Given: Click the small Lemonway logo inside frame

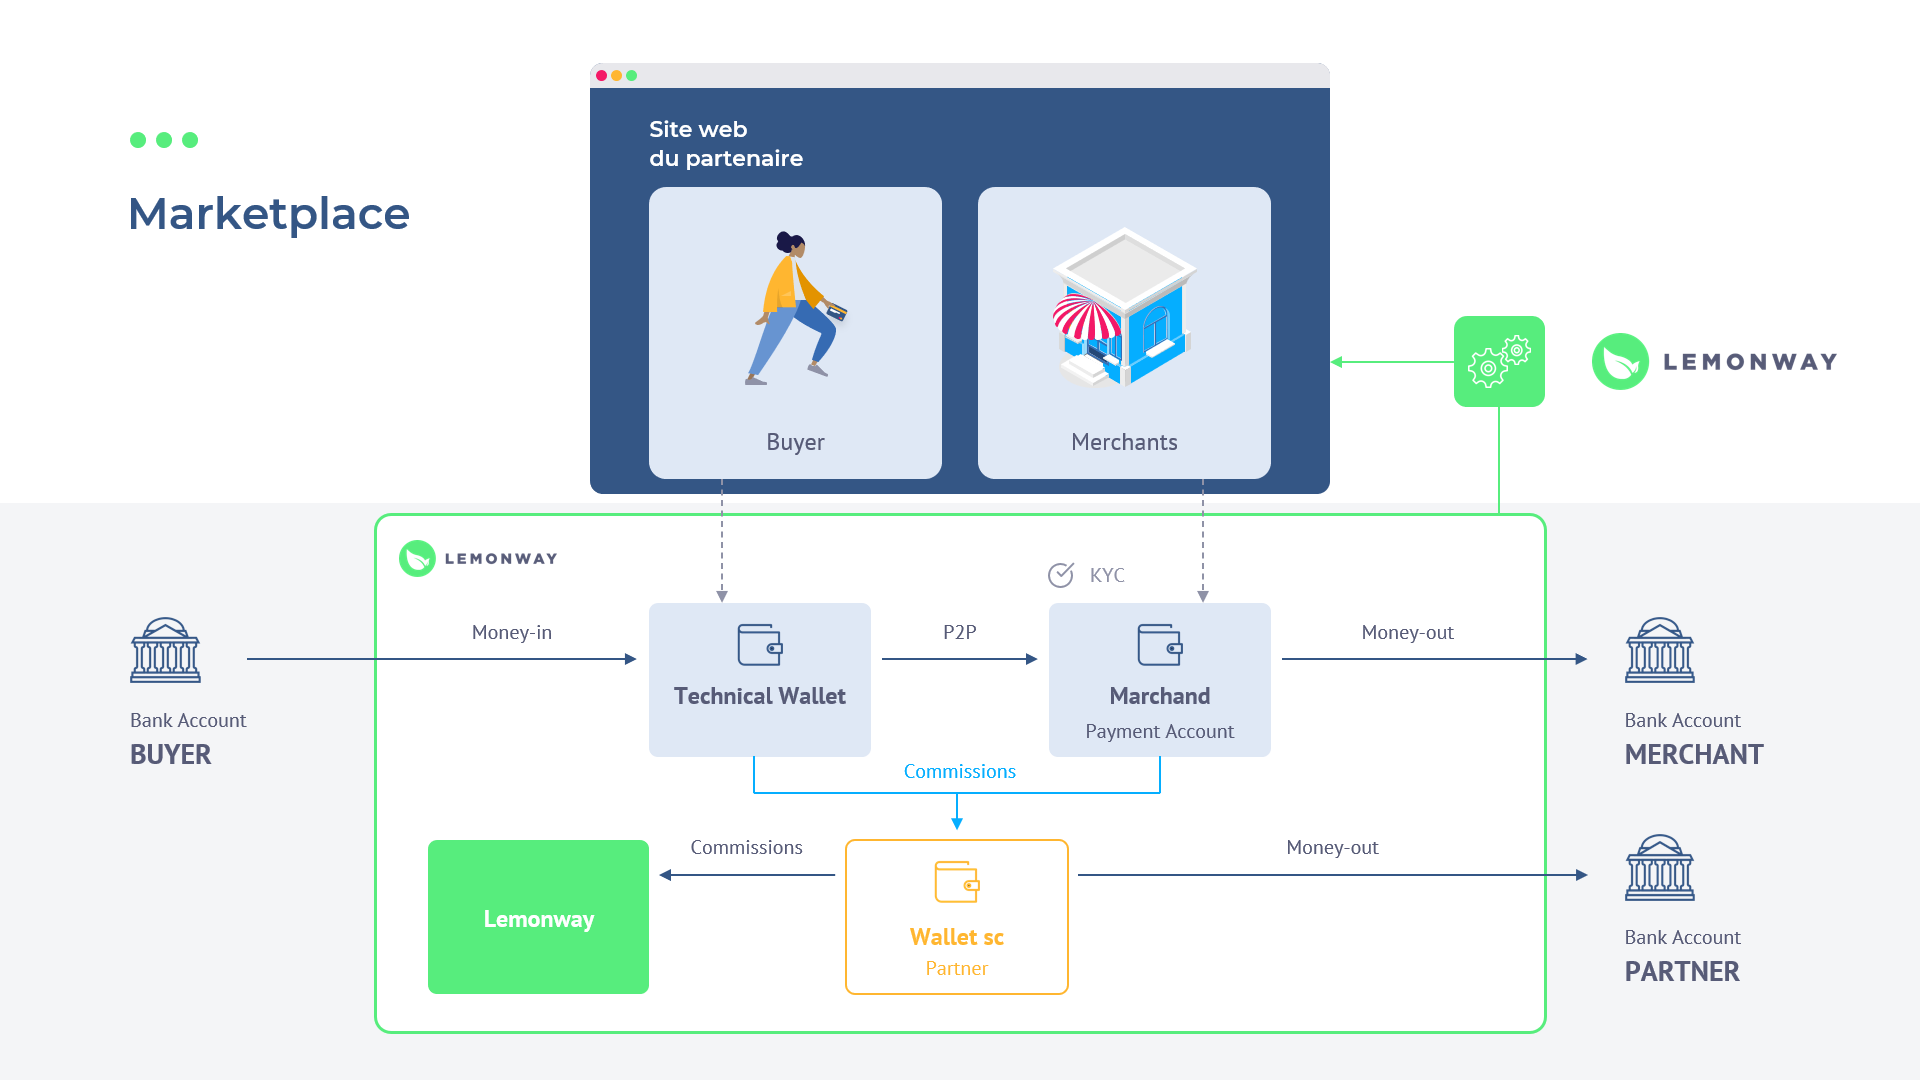Looking at the screenshot, I should coord(478,558).
